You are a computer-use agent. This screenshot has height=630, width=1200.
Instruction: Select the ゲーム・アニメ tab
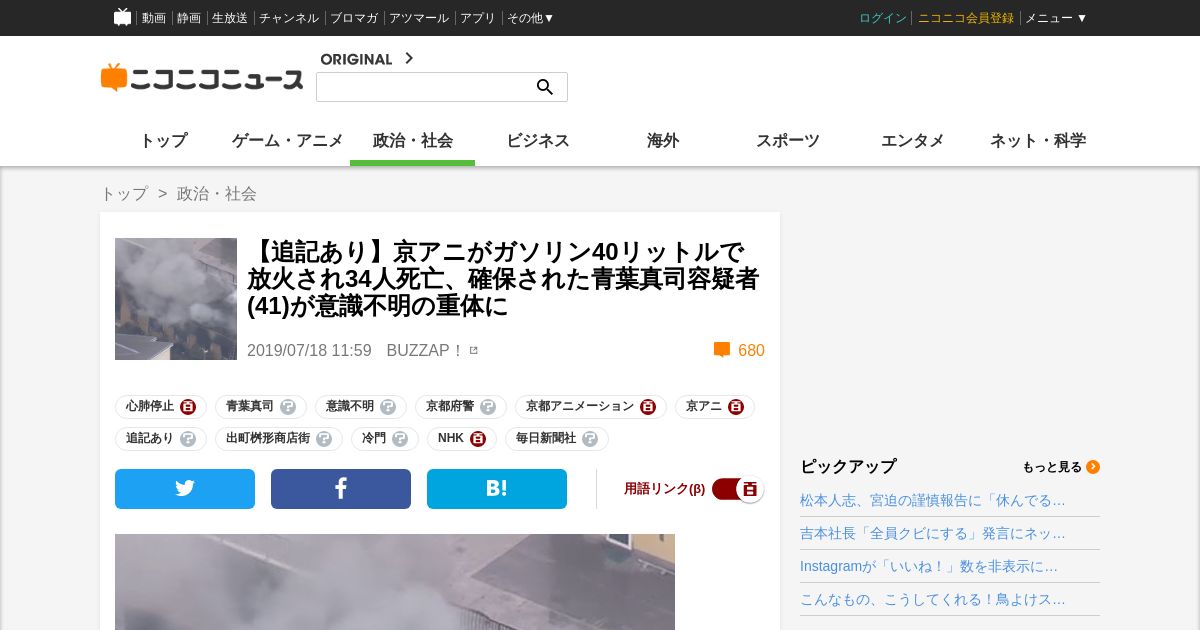tap(288, 141)
